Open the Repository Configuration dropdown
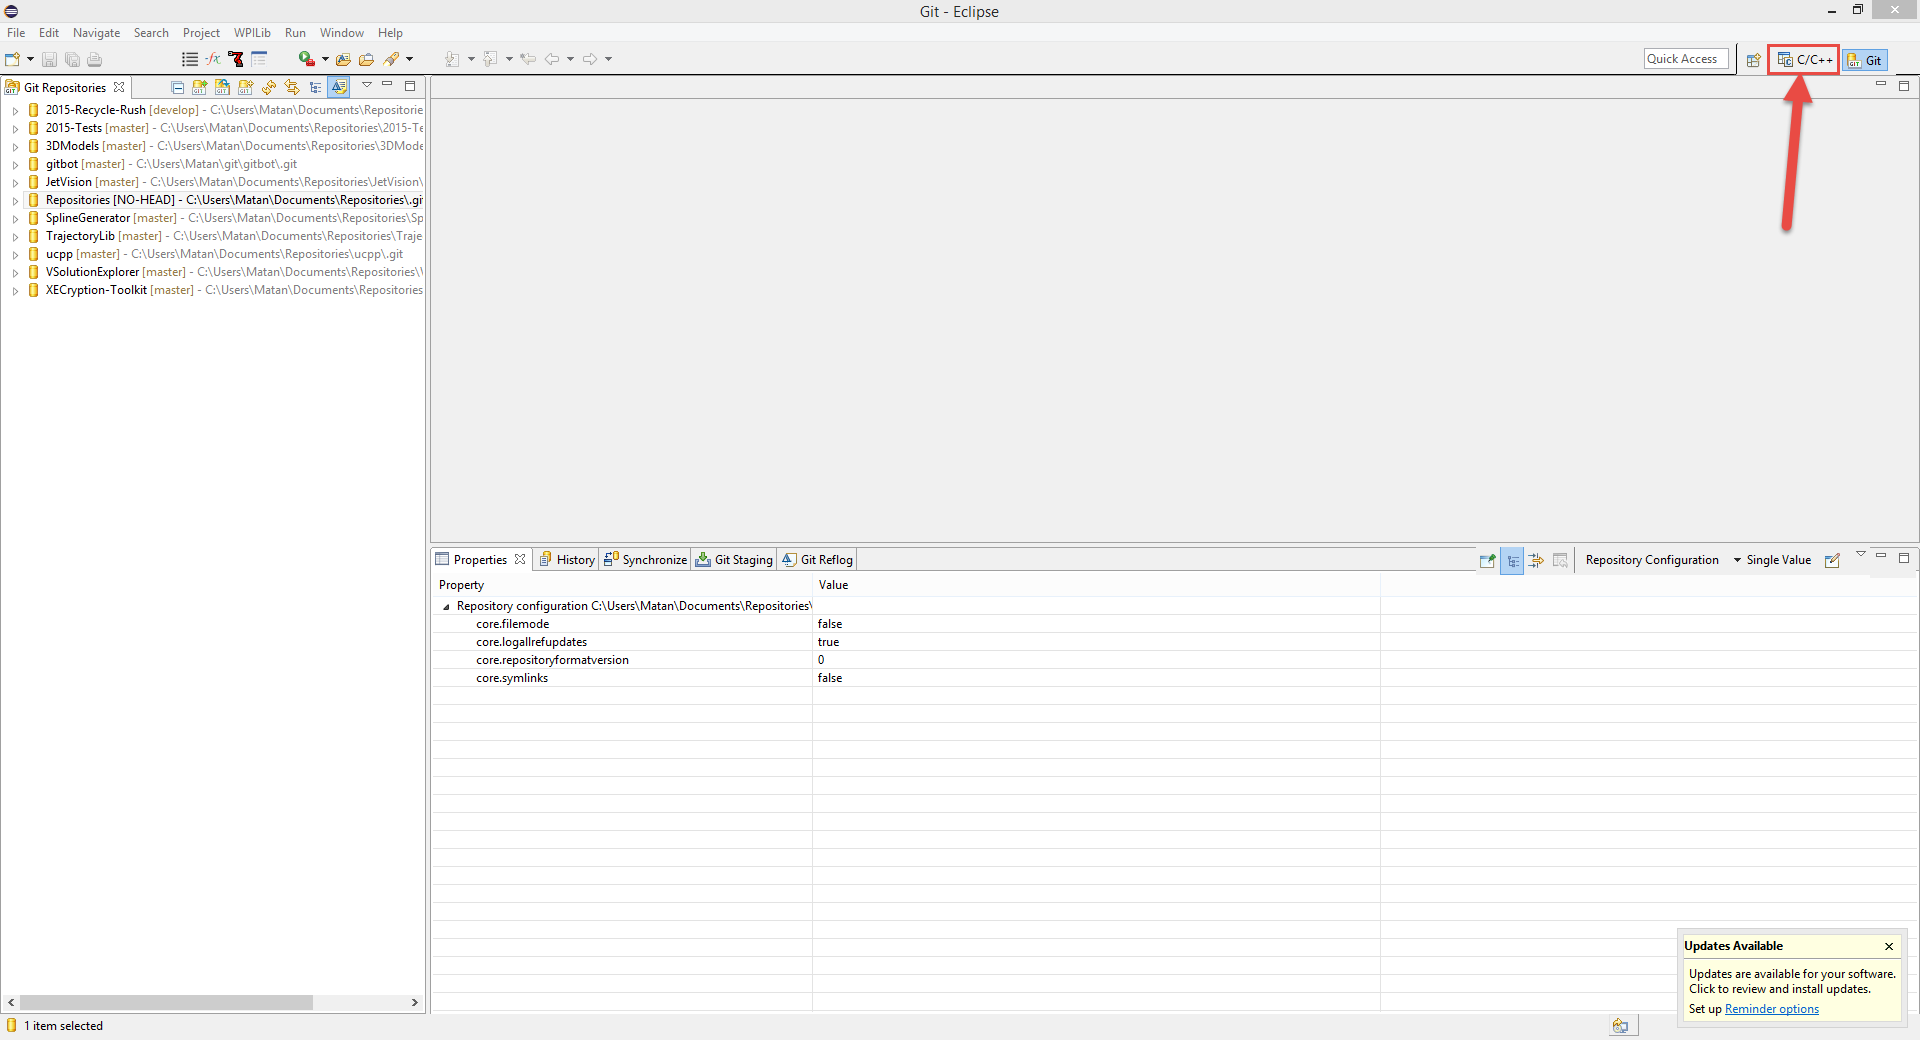Viewport: 1920px width, 1040px height. [x=1737, y=560]
